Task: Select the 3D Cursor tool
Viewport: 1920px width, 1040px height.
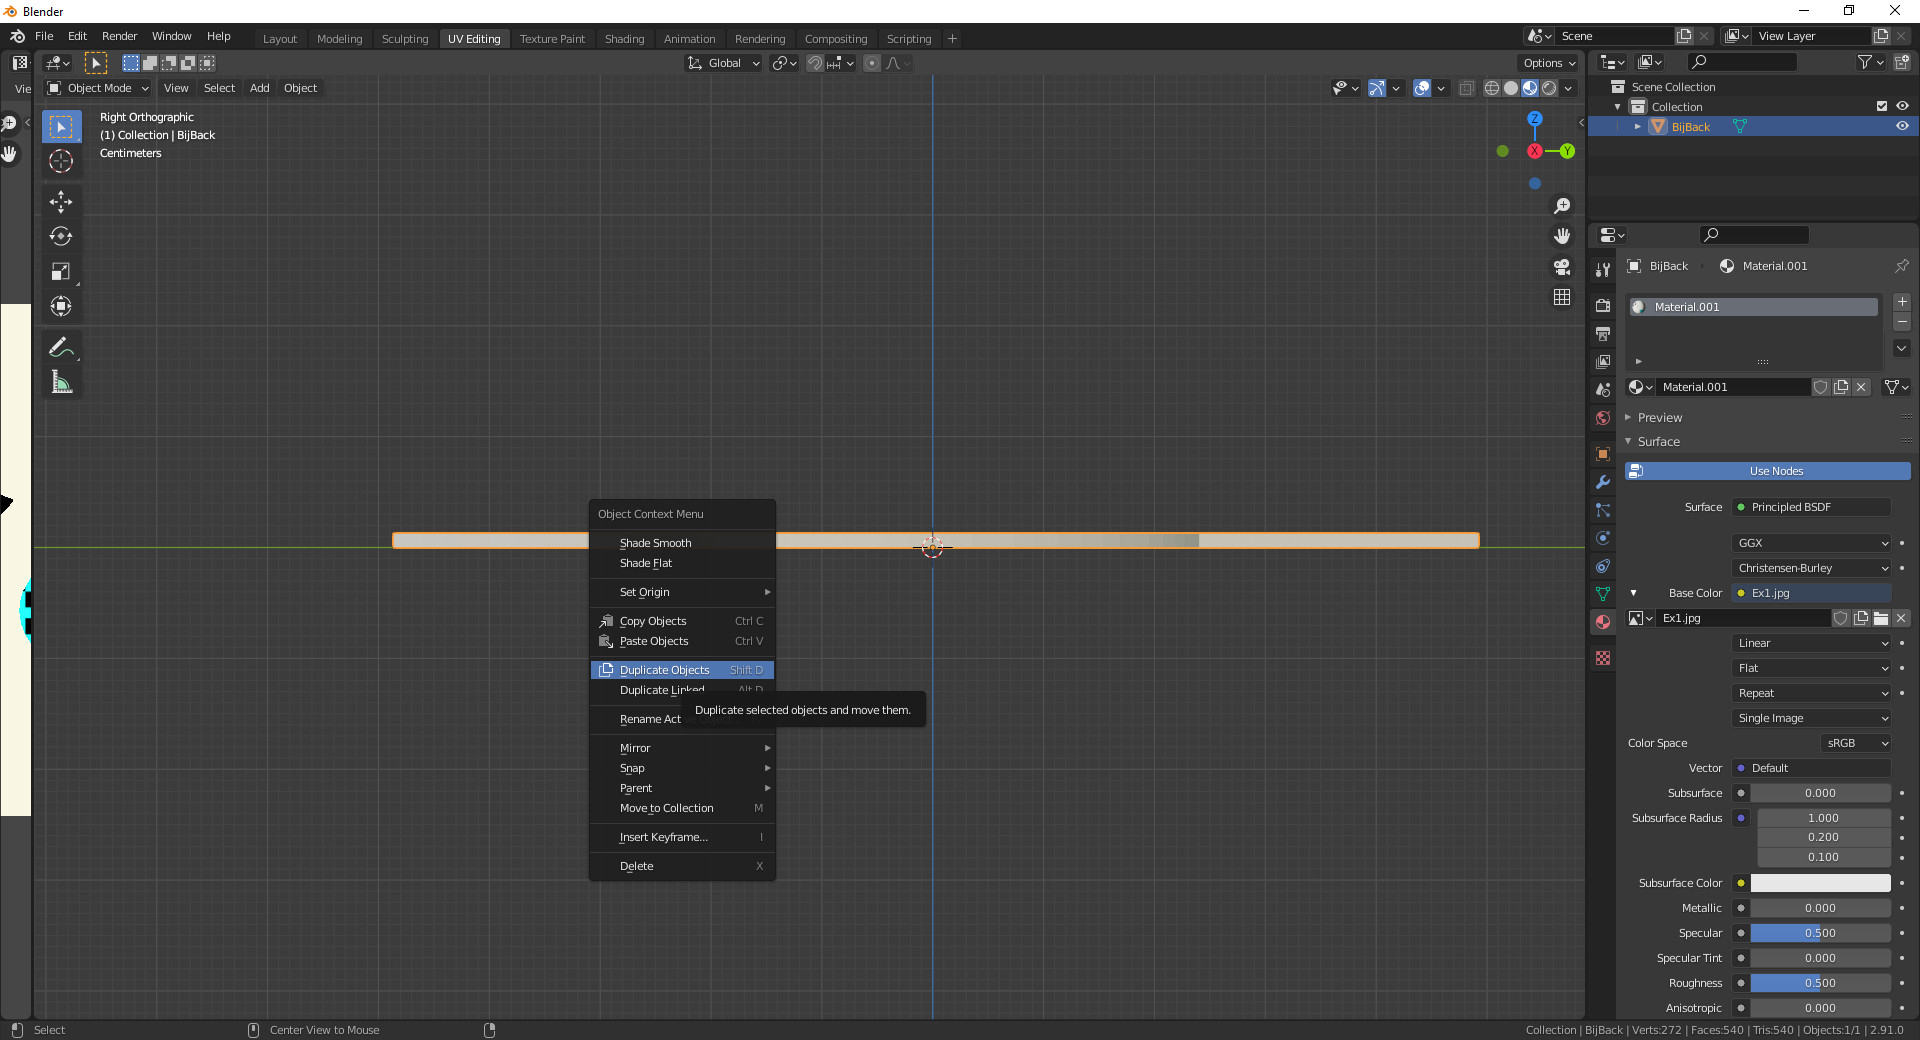Action: (x=61, y=161)
